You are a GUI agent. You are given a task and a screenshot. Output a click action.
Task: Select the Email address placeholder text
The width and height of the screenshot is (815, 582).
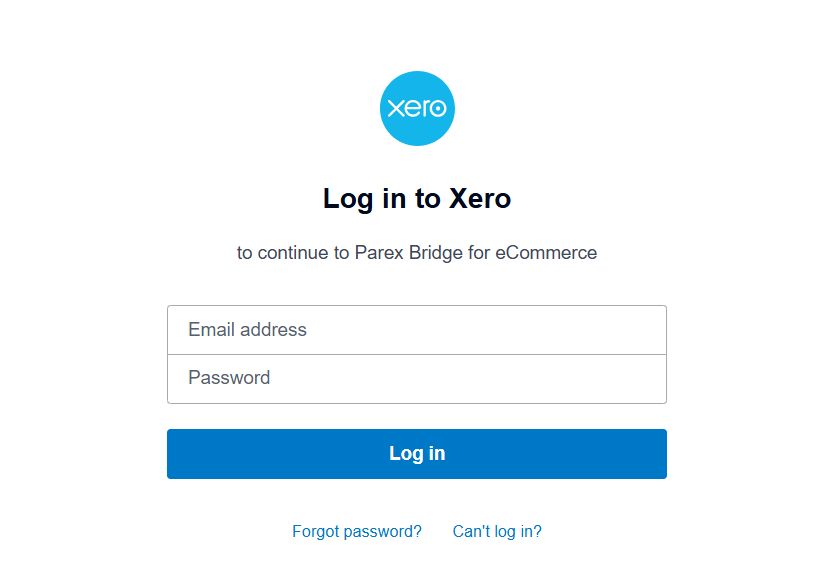tap(248, 330)
